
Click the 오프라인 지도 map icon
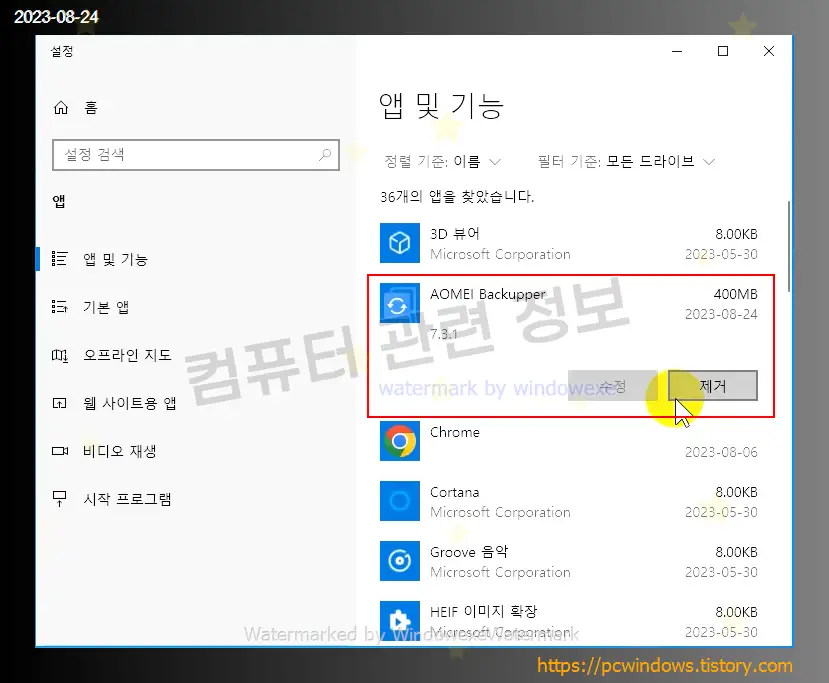tap(59, 355)
